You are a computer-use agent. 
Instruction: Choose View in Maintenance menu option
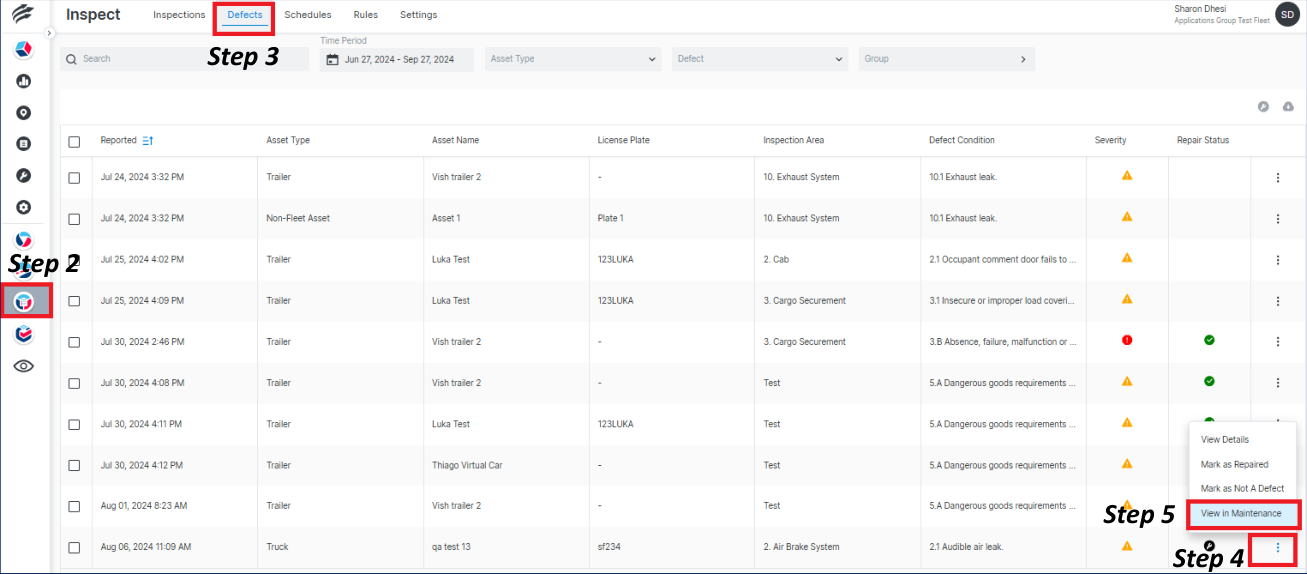1242,513
